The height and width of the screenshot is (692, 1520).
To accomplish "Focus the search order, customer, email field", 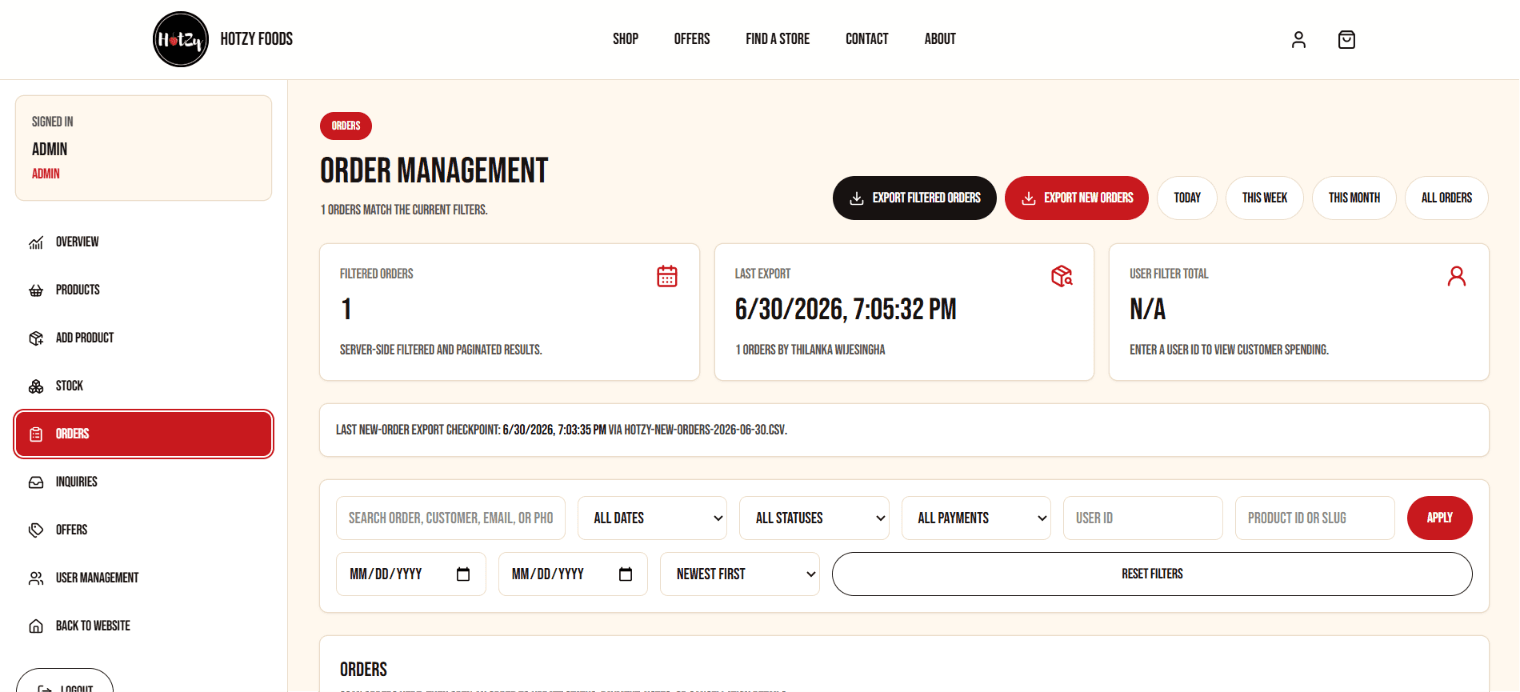I will point(451,518).
